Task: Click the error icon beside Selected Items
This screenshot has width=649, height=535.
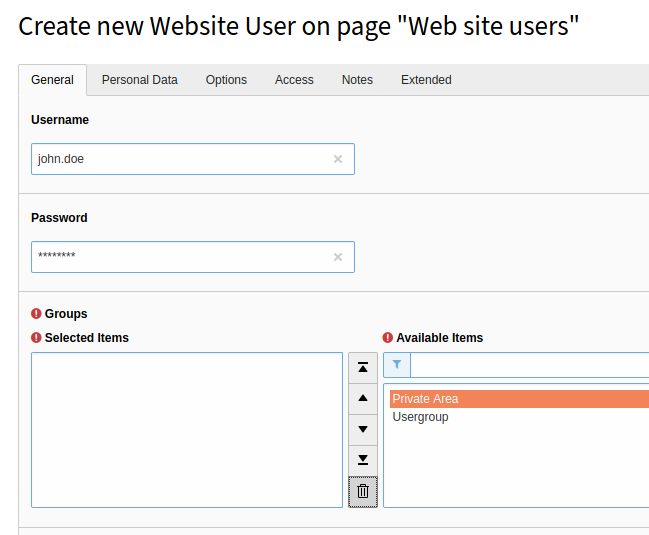Action: pyautogui.click(x=36, y=338)
